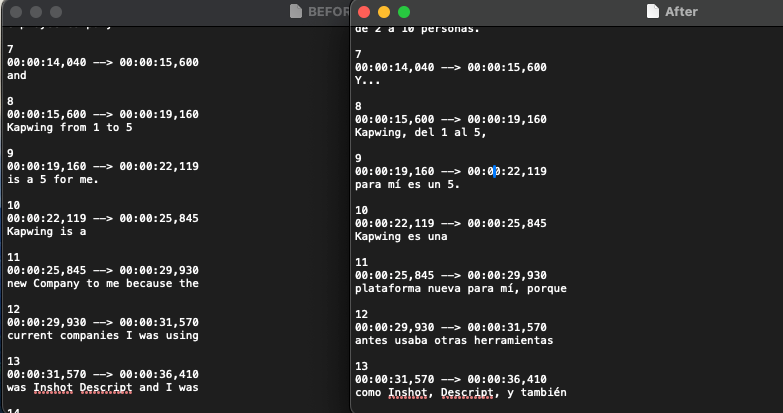Maximize the After window with the green button
783x413 pixels.
[x=404, y=12]
